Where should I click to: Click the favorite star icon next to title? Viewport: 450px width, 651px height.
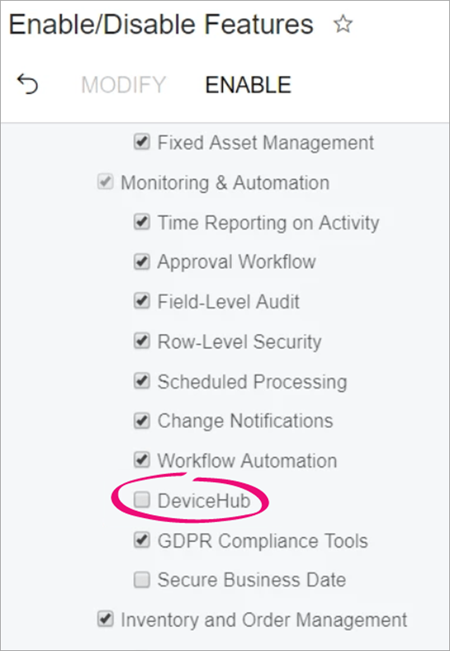pyautogui.click(x=343, y=24)
